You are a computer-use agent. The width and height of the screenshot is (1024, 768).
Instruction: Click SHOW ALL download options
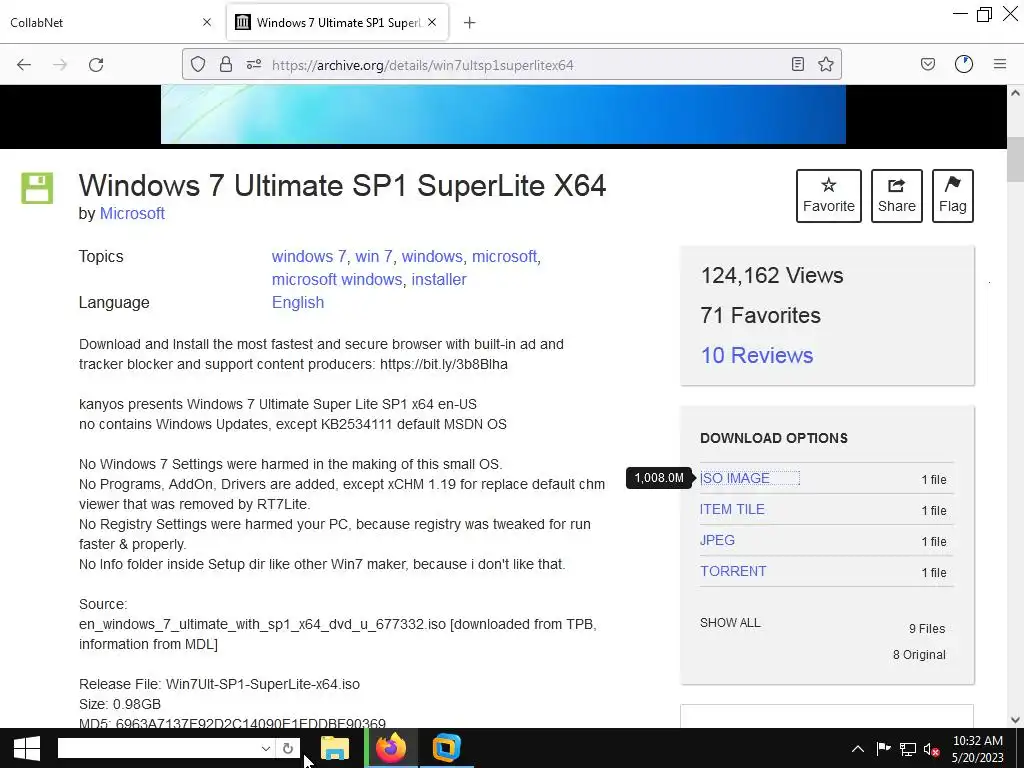click(x=730, y=623)
